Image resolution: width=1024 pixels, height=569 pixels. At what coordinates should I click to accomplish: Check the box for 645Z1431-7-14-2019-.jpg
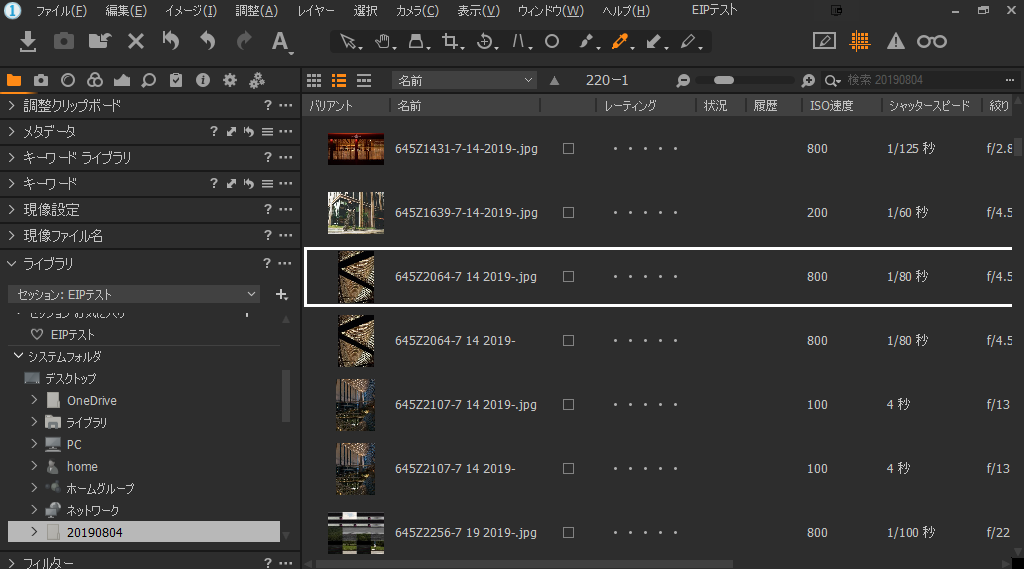(x=568, y=148)
